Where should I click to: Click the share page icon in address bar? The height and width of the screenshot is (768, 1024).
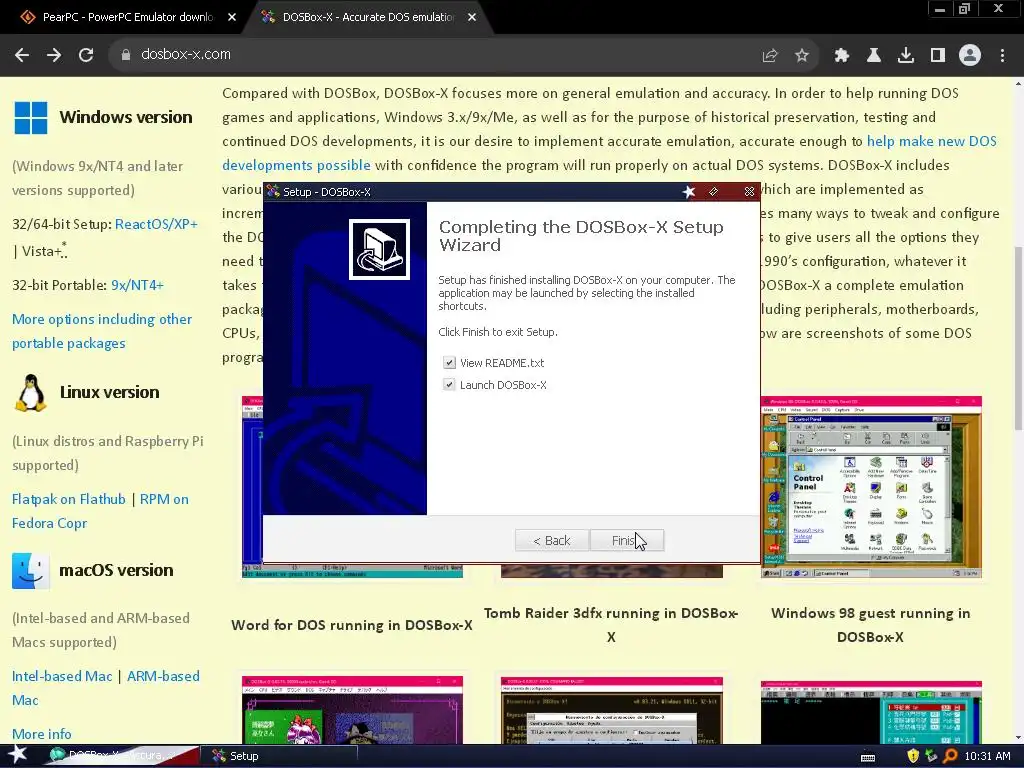[x=770, y=56]
